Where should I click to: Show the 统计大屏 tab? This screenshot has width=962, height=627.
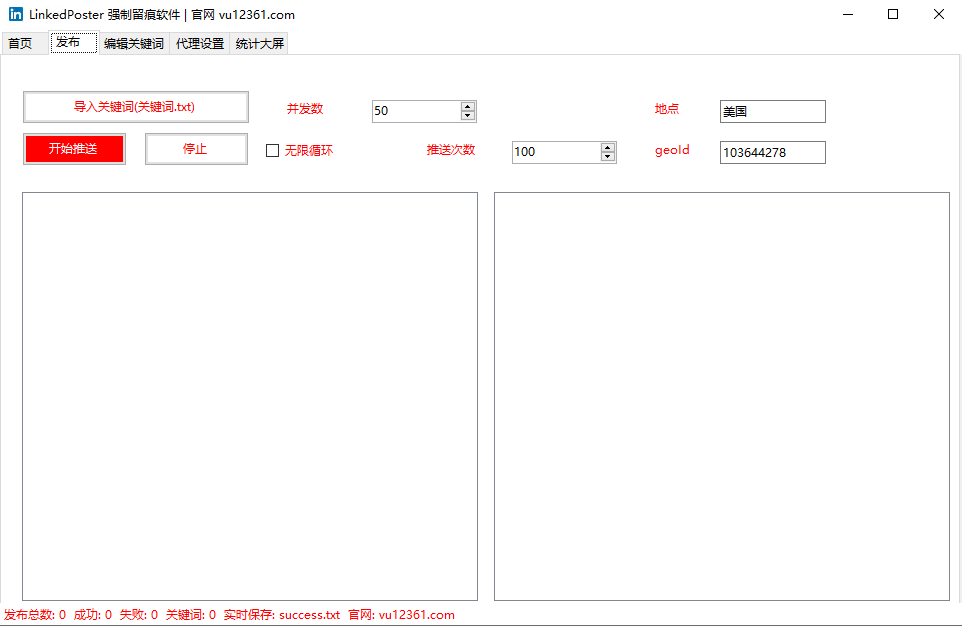[x=260, y=44]
